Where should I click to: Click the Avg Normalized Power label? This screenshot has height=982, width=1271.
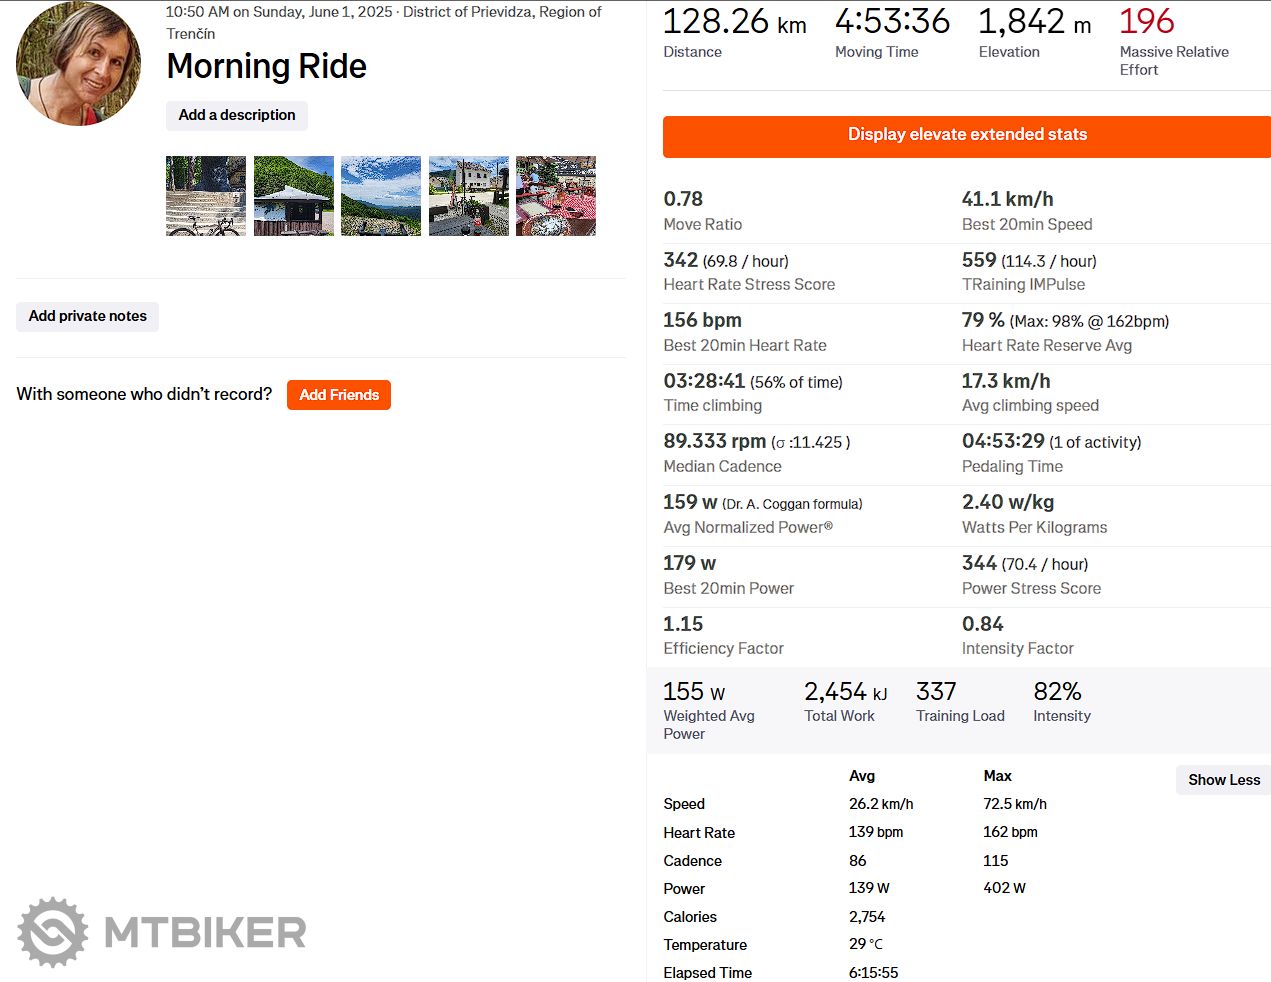pos(748,528)
